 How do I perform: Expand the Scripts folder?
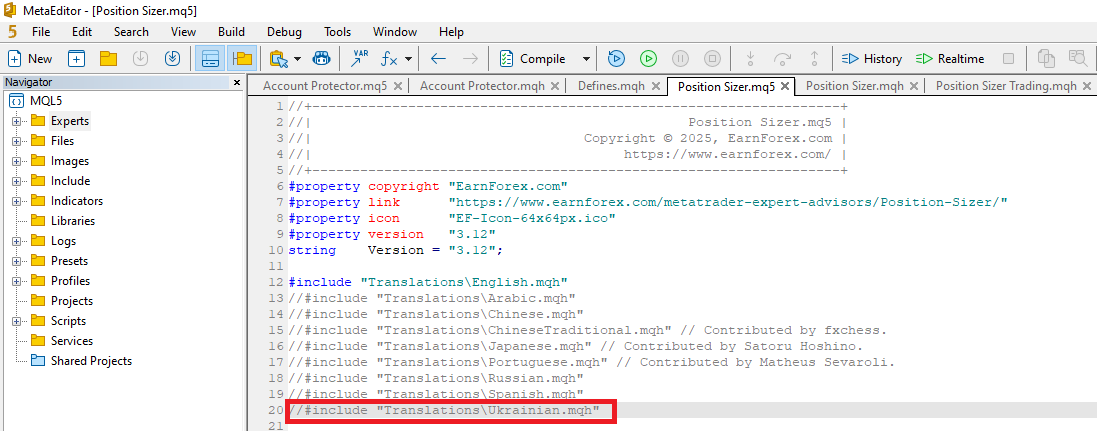click(x=16, y=321)
